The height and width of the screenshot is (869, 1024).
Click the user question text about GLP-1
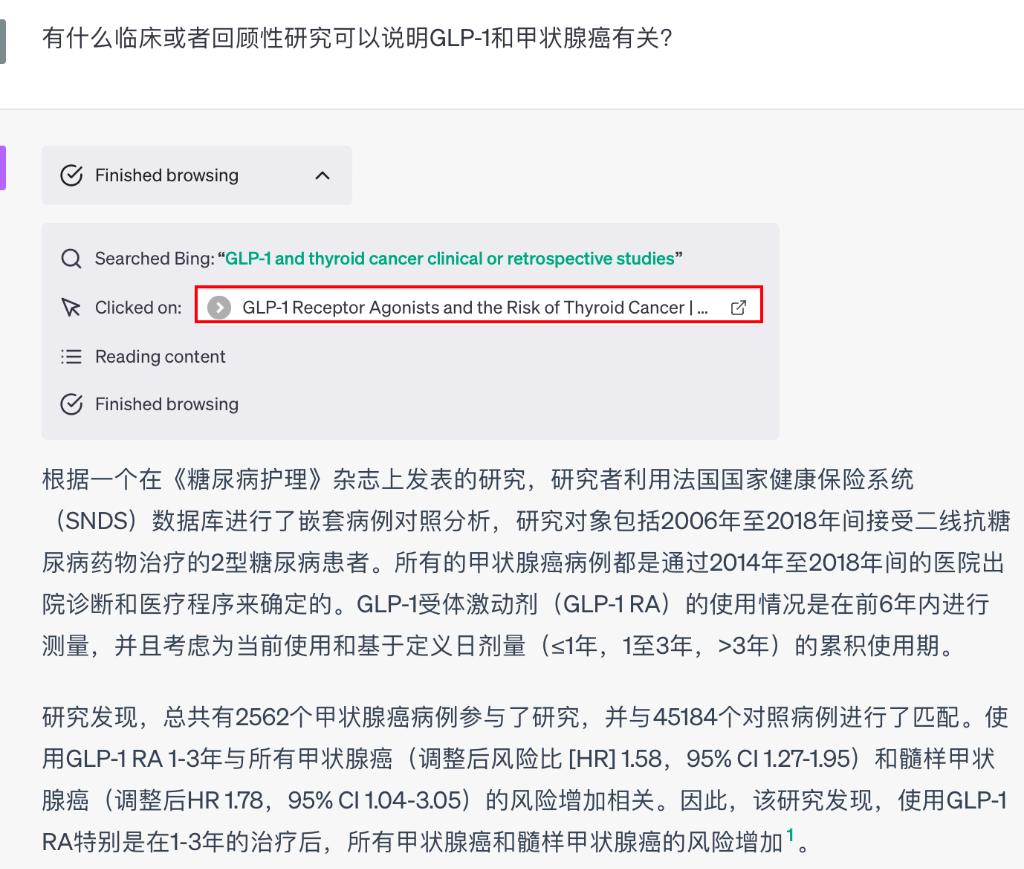point(357,38)
